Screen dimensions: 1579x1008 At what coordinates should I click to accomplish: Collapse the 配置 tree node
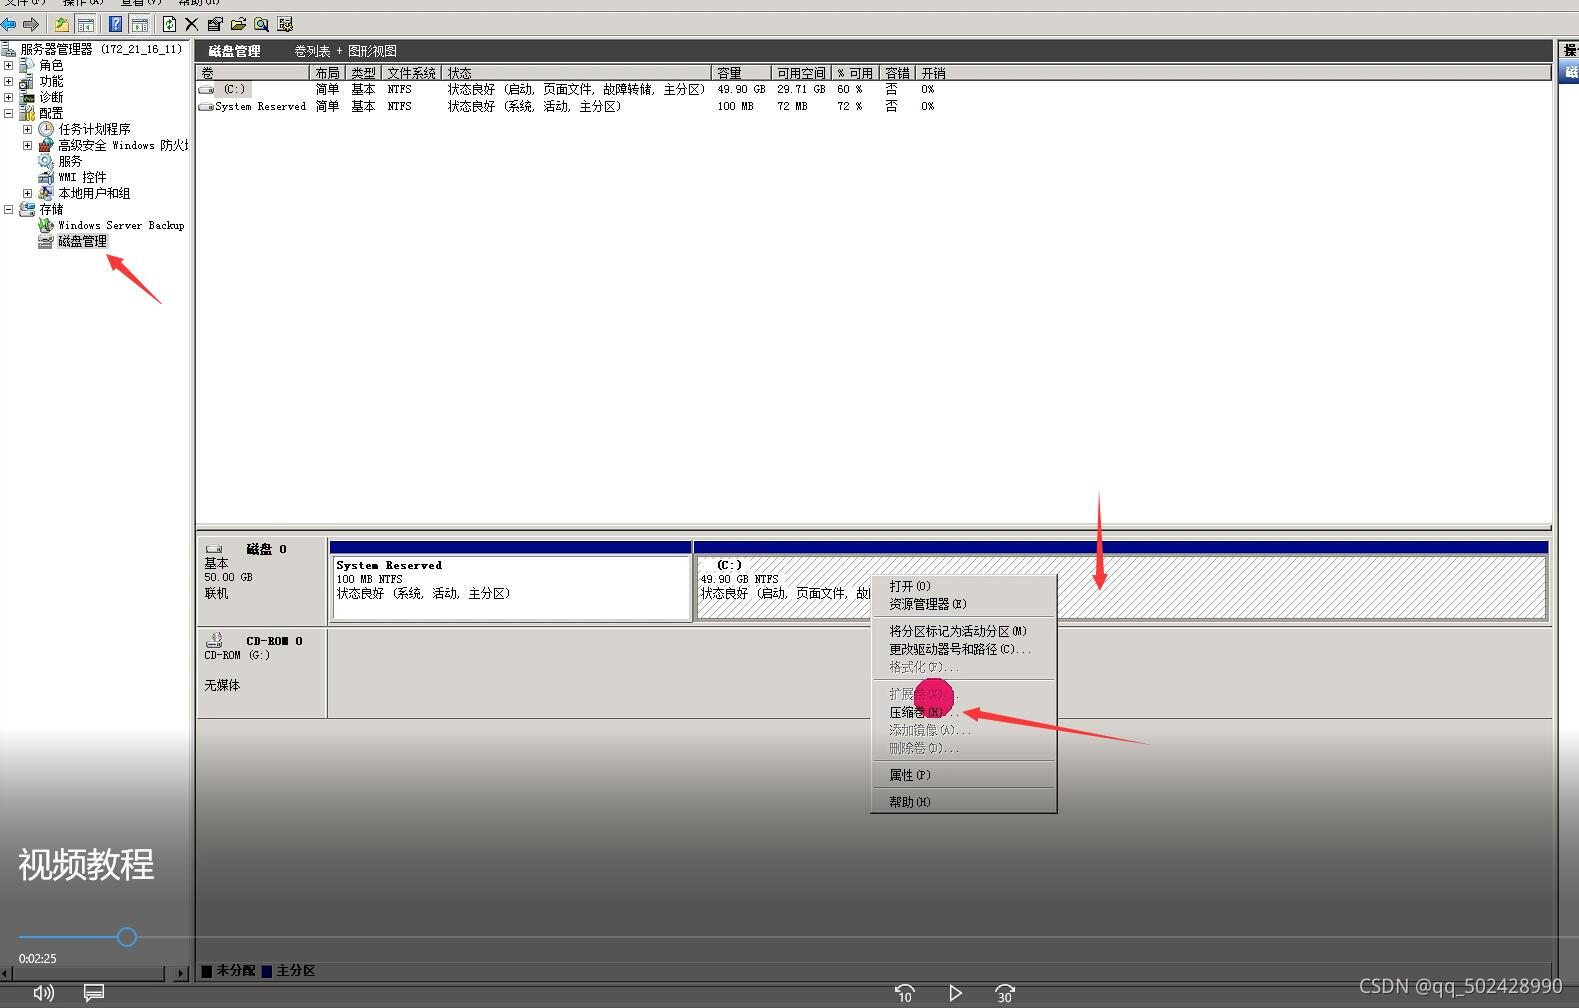pyautogui.click(x=8, y=113)
